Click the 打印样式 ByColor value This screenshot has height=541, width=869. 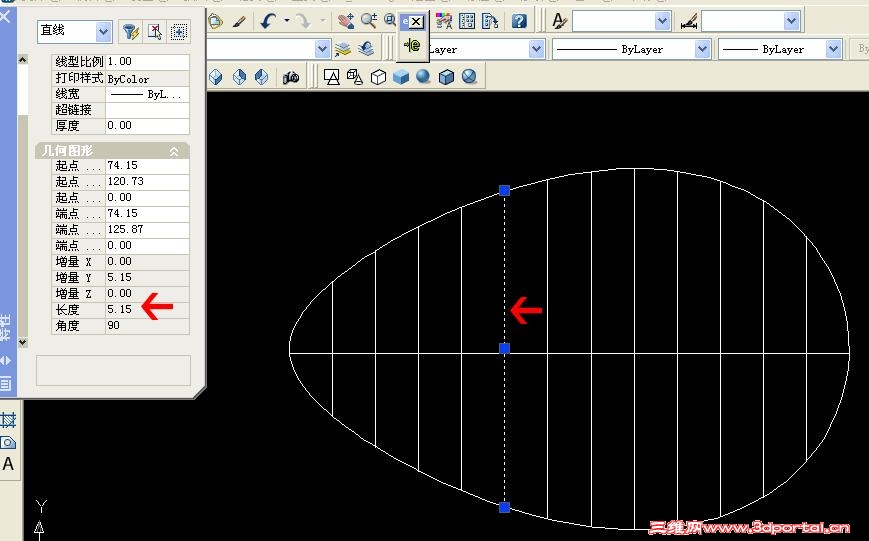pyautogui.click(x=147, y=78)
